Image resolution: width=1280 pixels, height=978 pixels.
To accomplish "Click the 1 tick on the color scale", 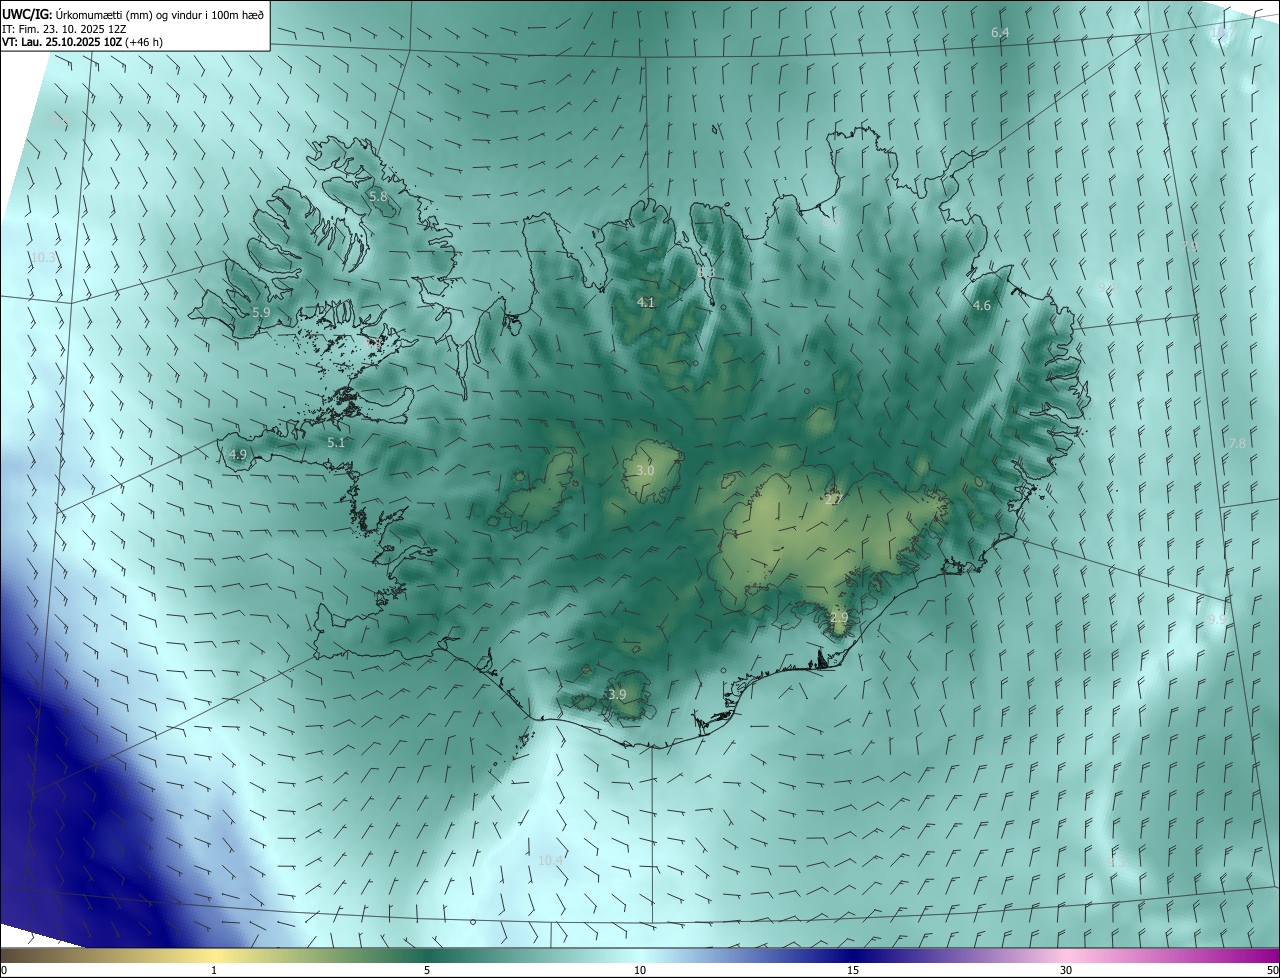I will [214, 970].
